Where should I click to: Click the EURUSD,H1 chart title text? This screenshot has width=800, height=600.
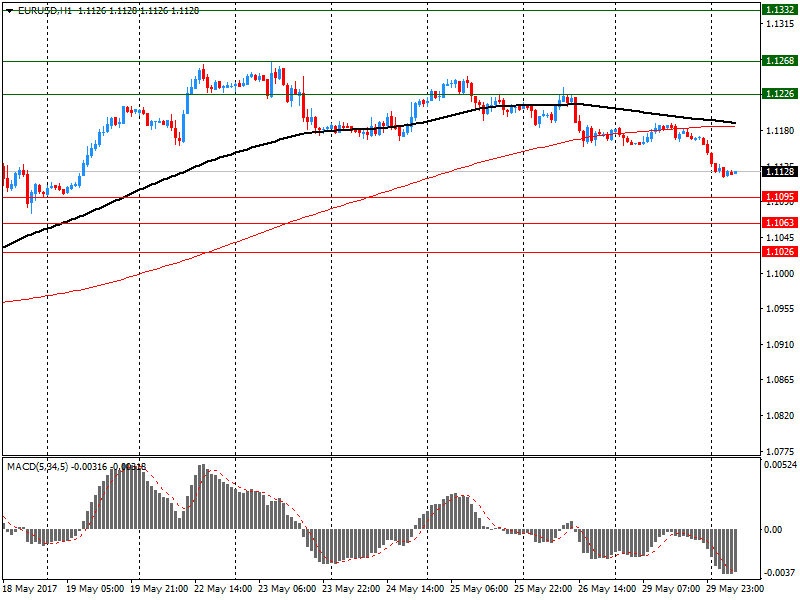click(45, 10)
